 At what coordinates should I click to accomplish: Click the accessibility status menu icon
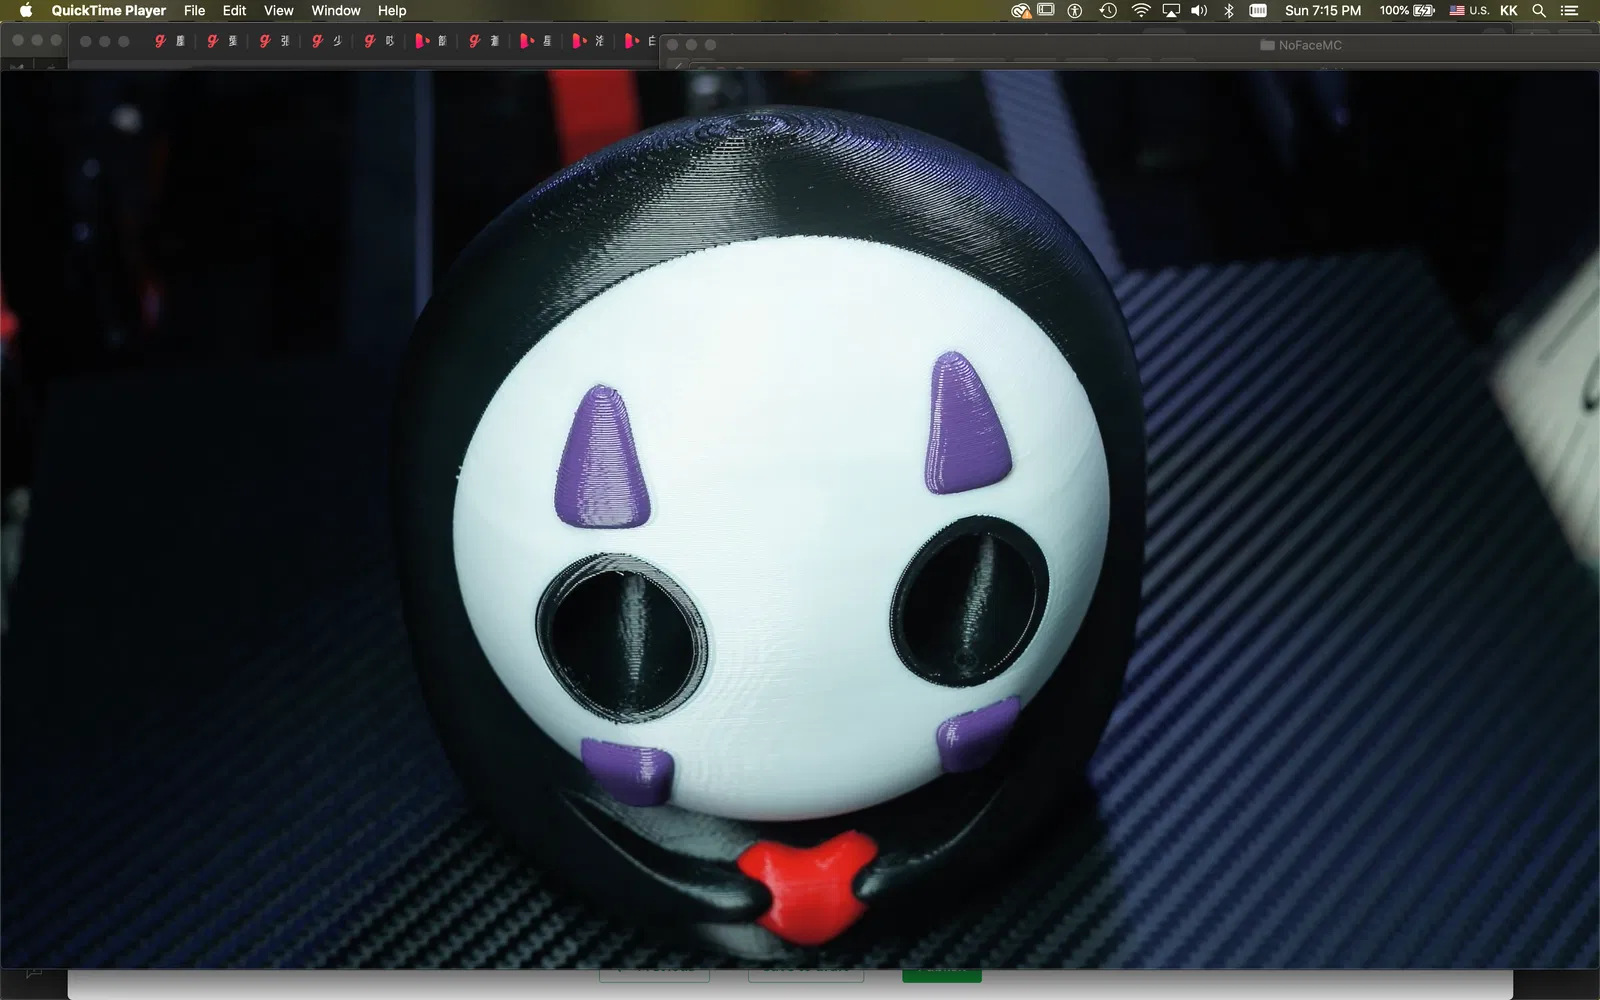1075,11
